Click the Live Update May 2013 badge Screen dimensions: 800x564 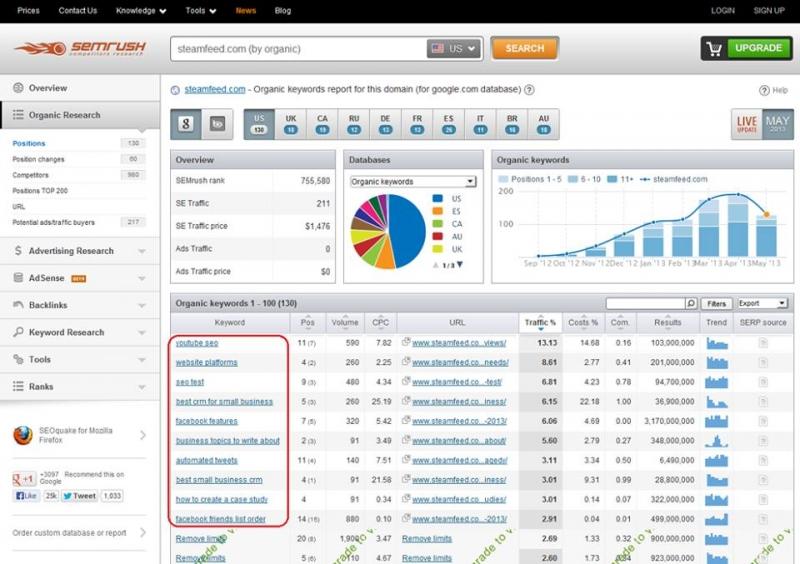[762, 124]
